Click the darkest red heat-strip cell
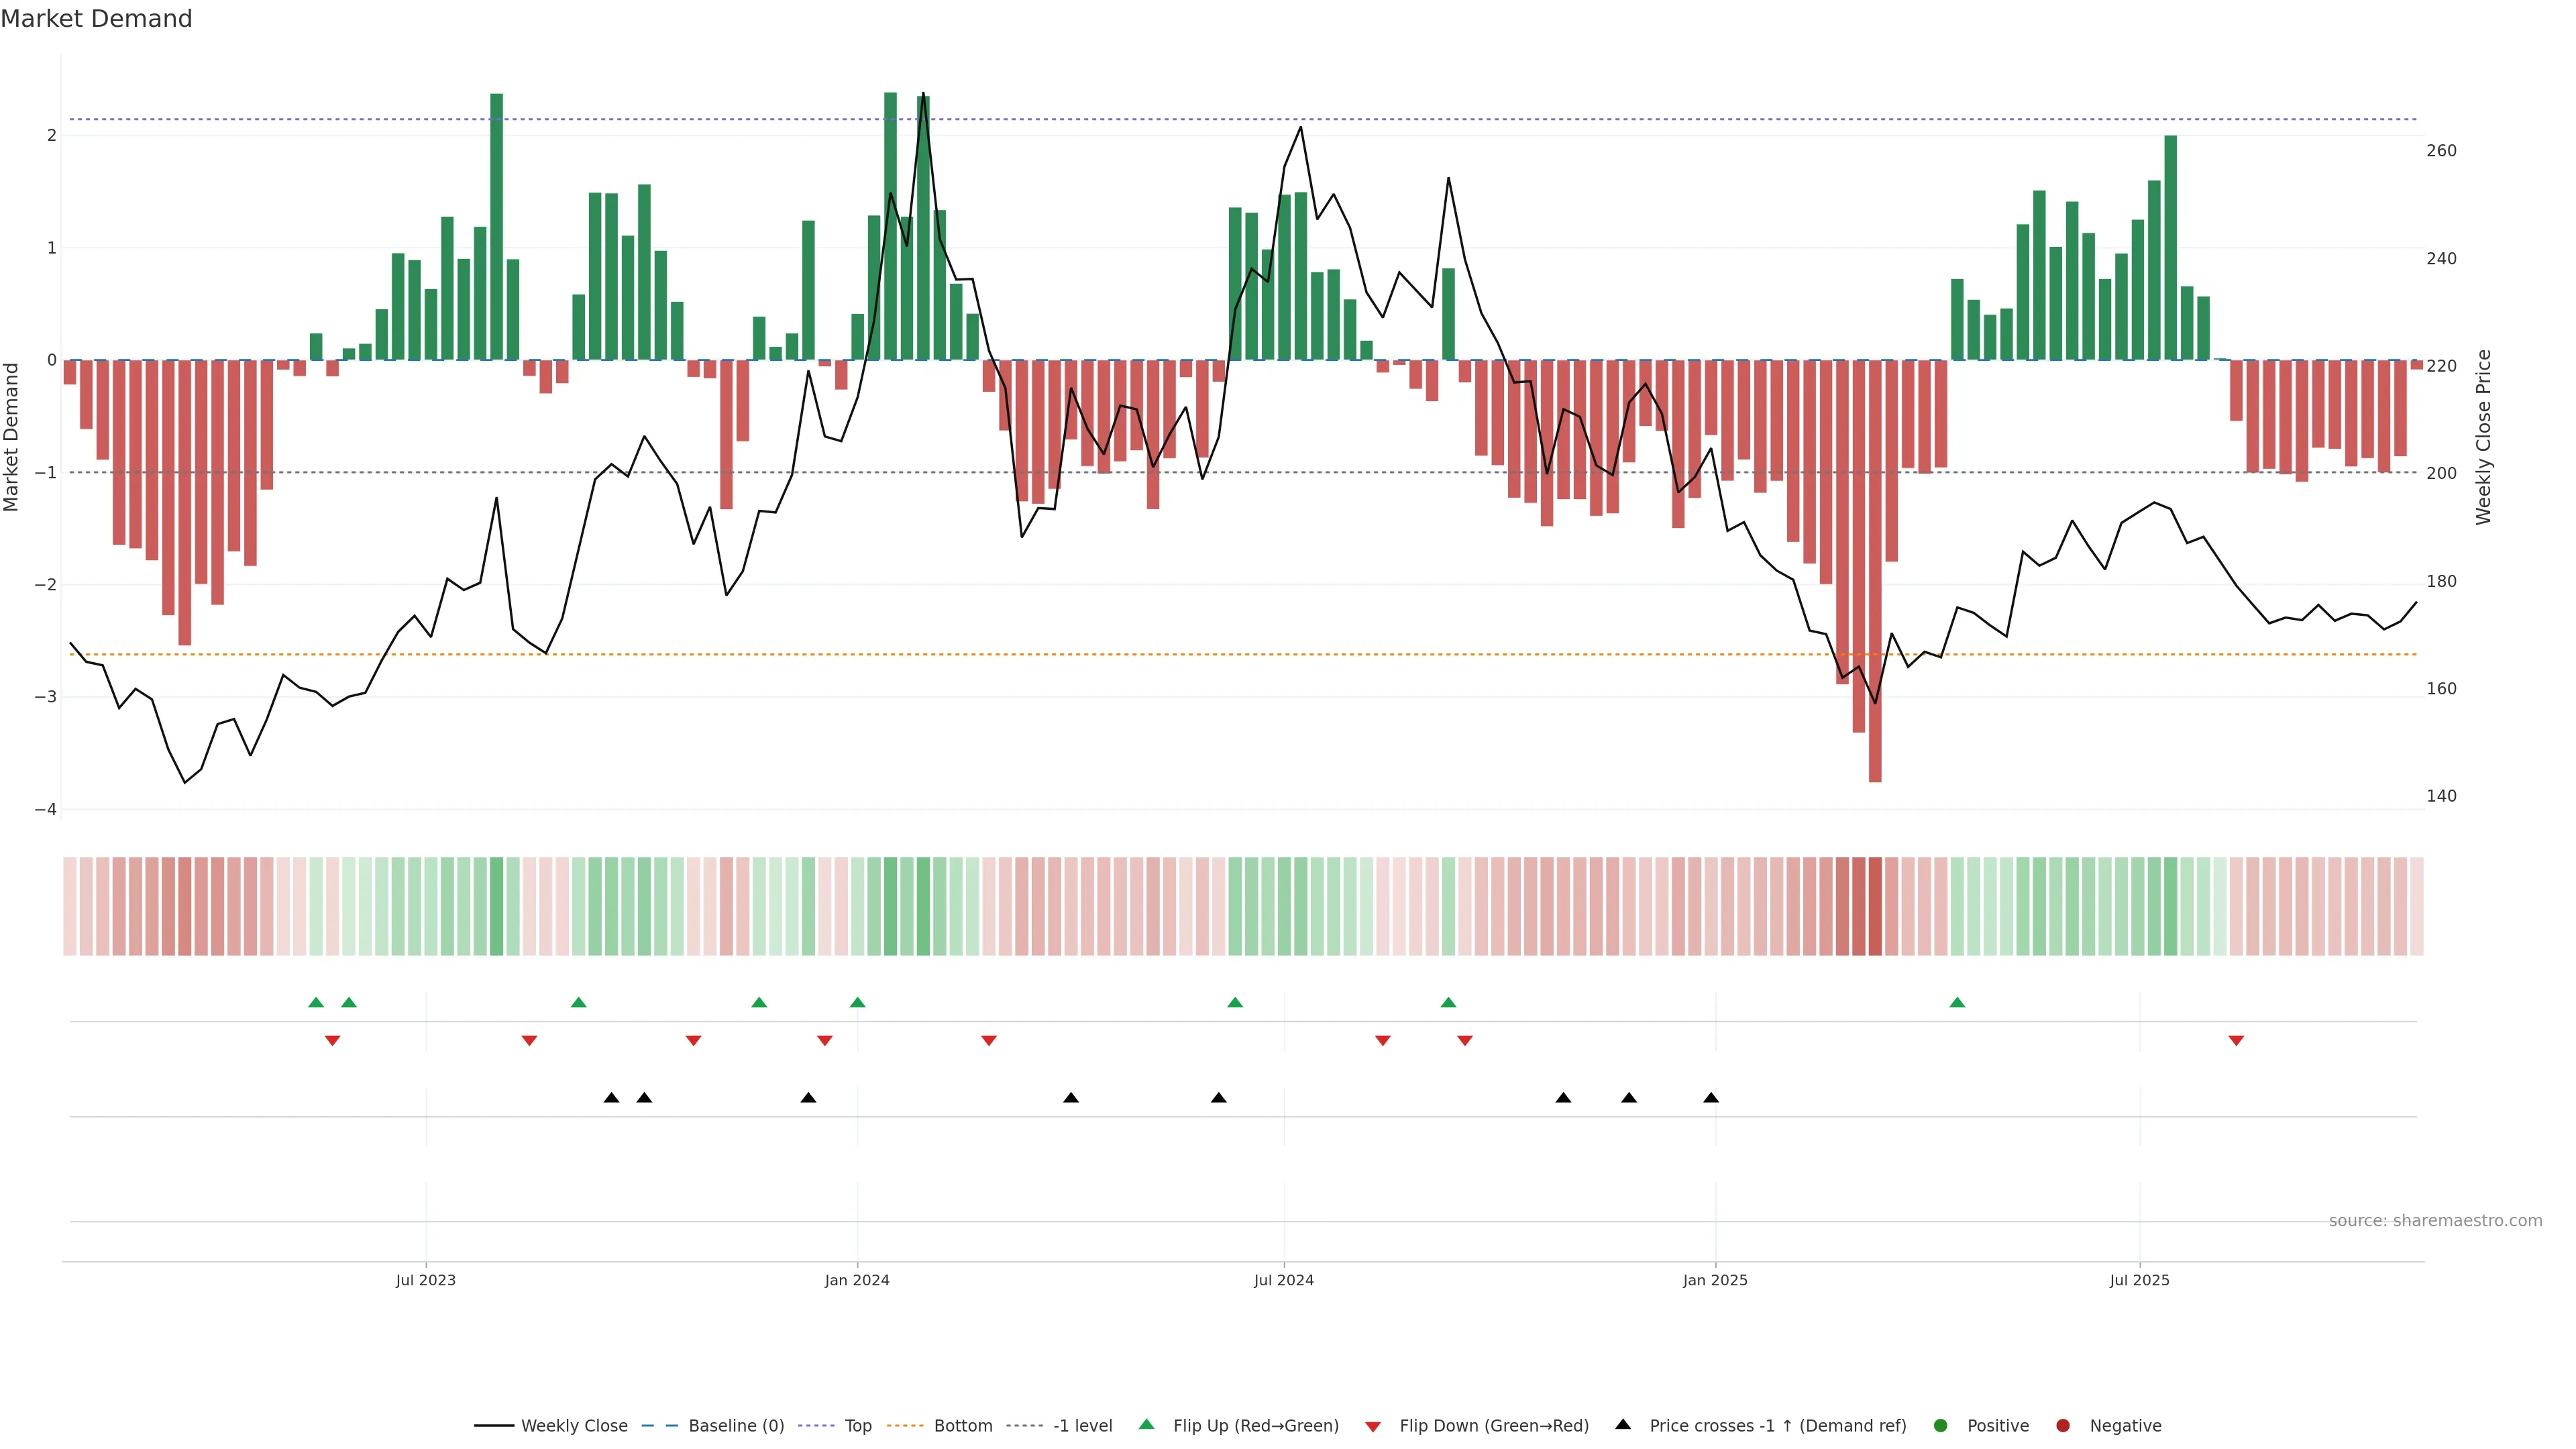This screenshot has width=2576, height=1449. click(x=1875, y=906)
